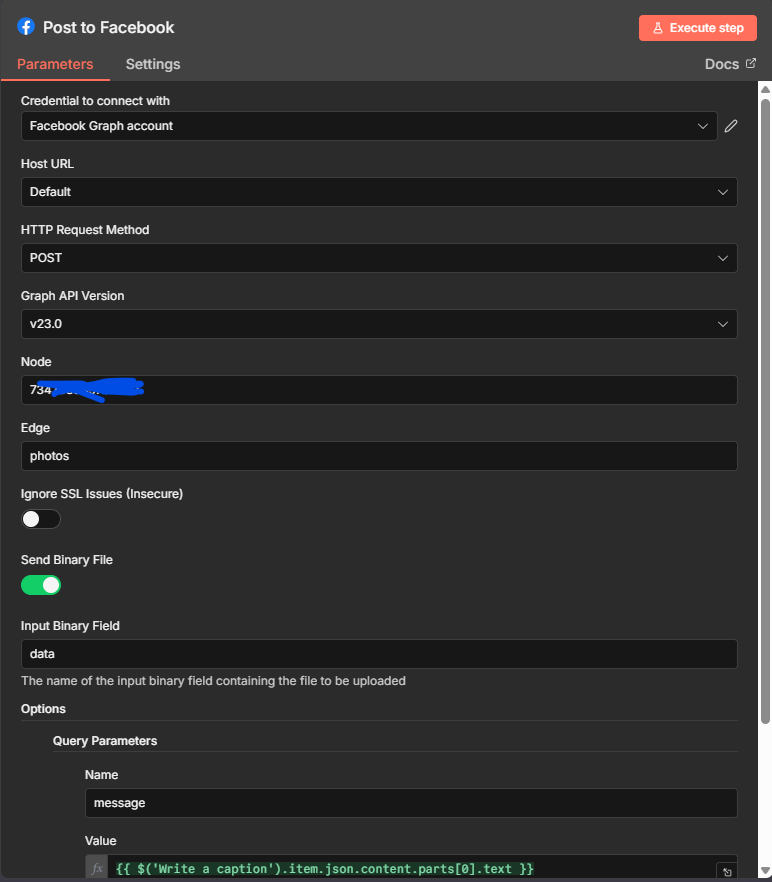Select the Parameters tab
The height and width of the screenshot is (882, 772).
click(x=55, y=64)
